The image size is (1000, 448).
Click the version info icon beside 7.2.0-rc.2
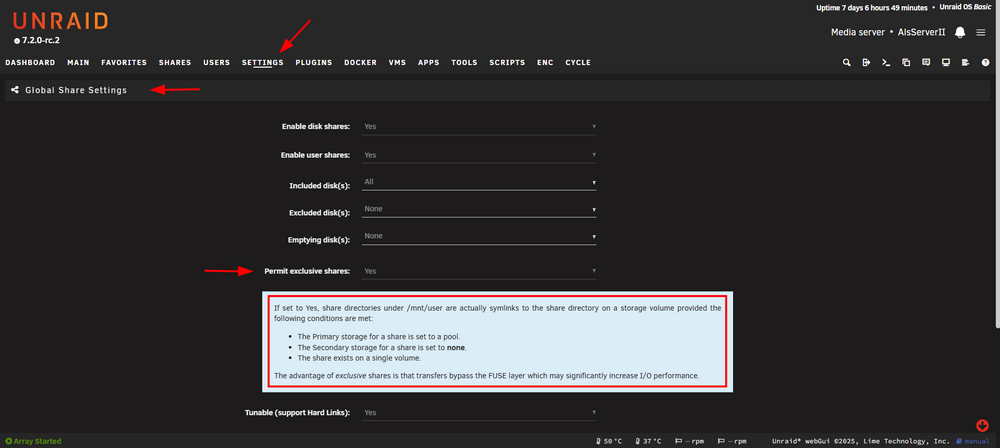[17, 41]
